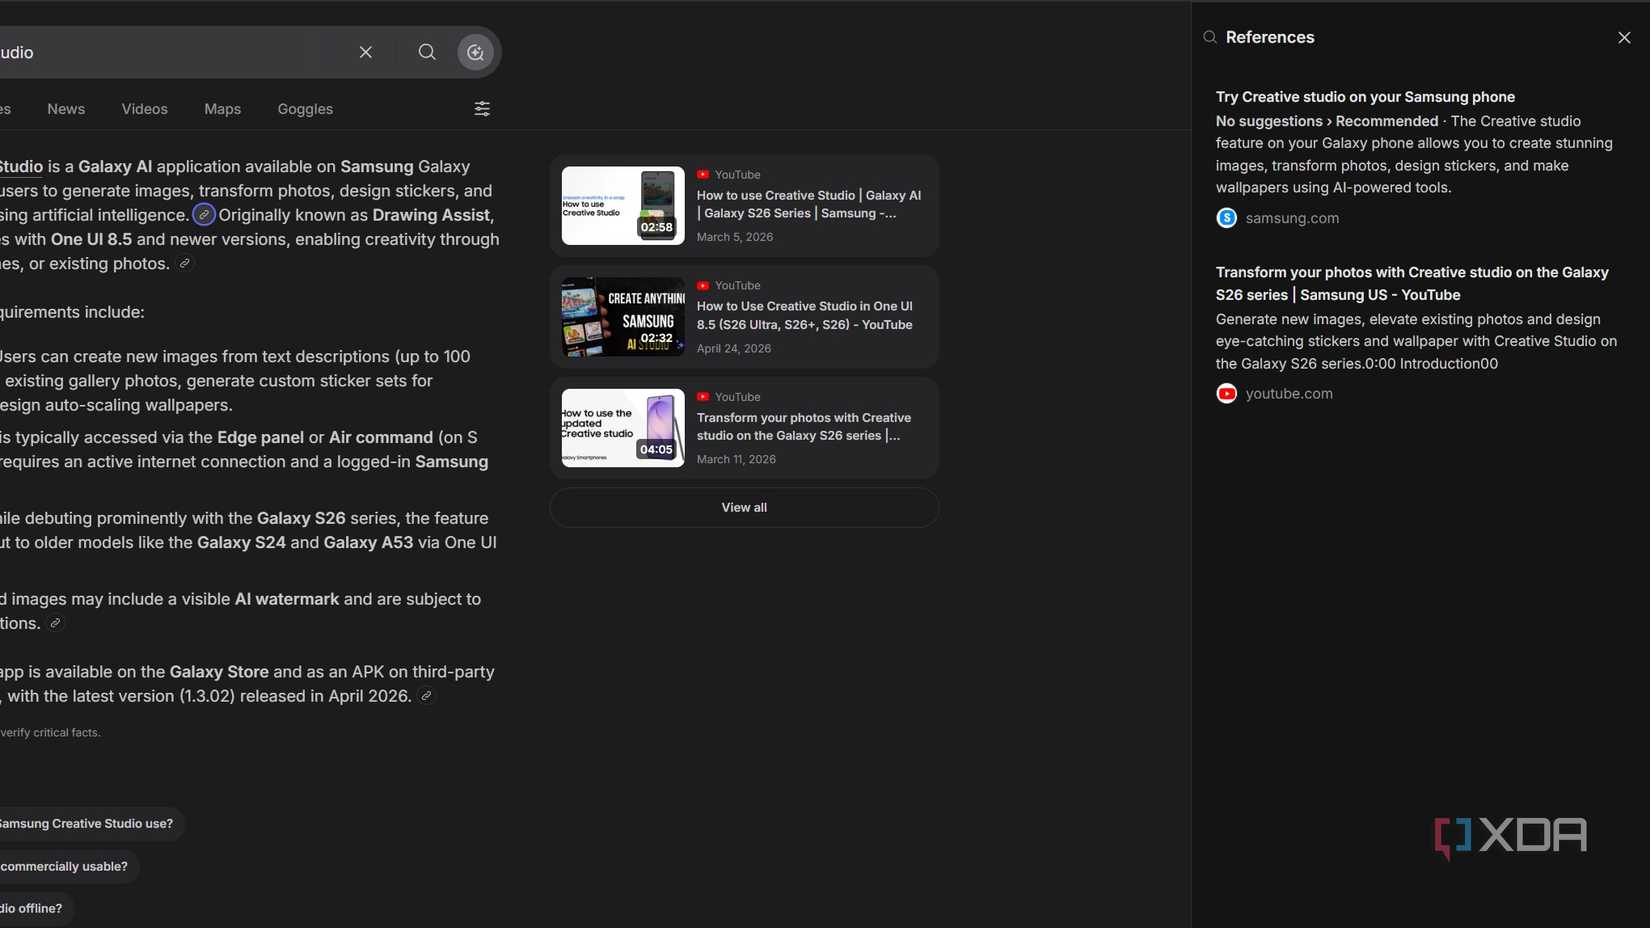Open 'How to use Creative Studio | Galaxy AI' video title

(809, 204)
